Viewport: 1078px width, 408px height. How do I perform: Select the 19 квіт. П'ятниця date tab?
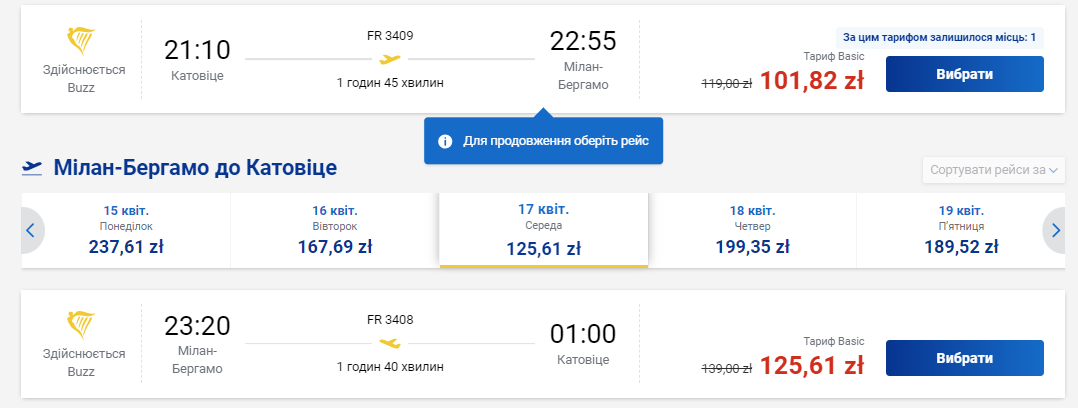click(x=961, y=230)
